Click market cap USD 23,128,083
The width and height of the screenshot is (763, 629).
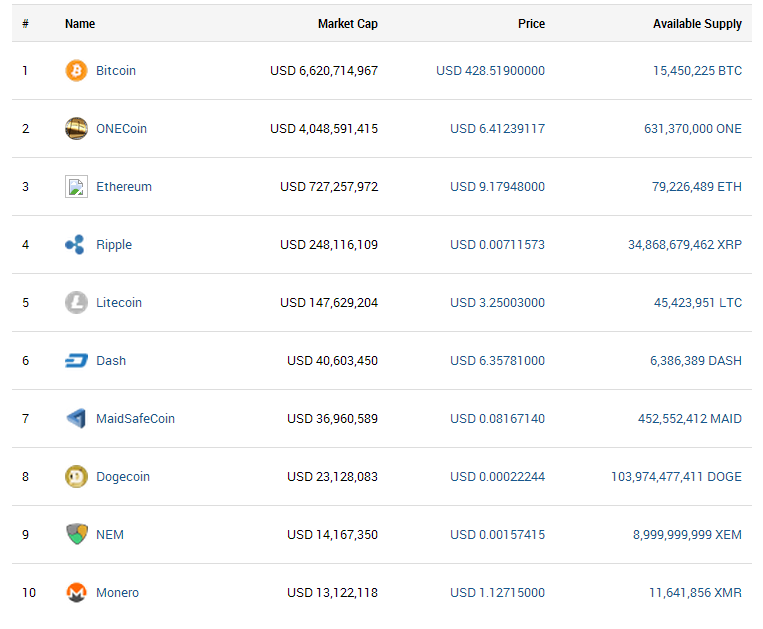click(332, 476)
